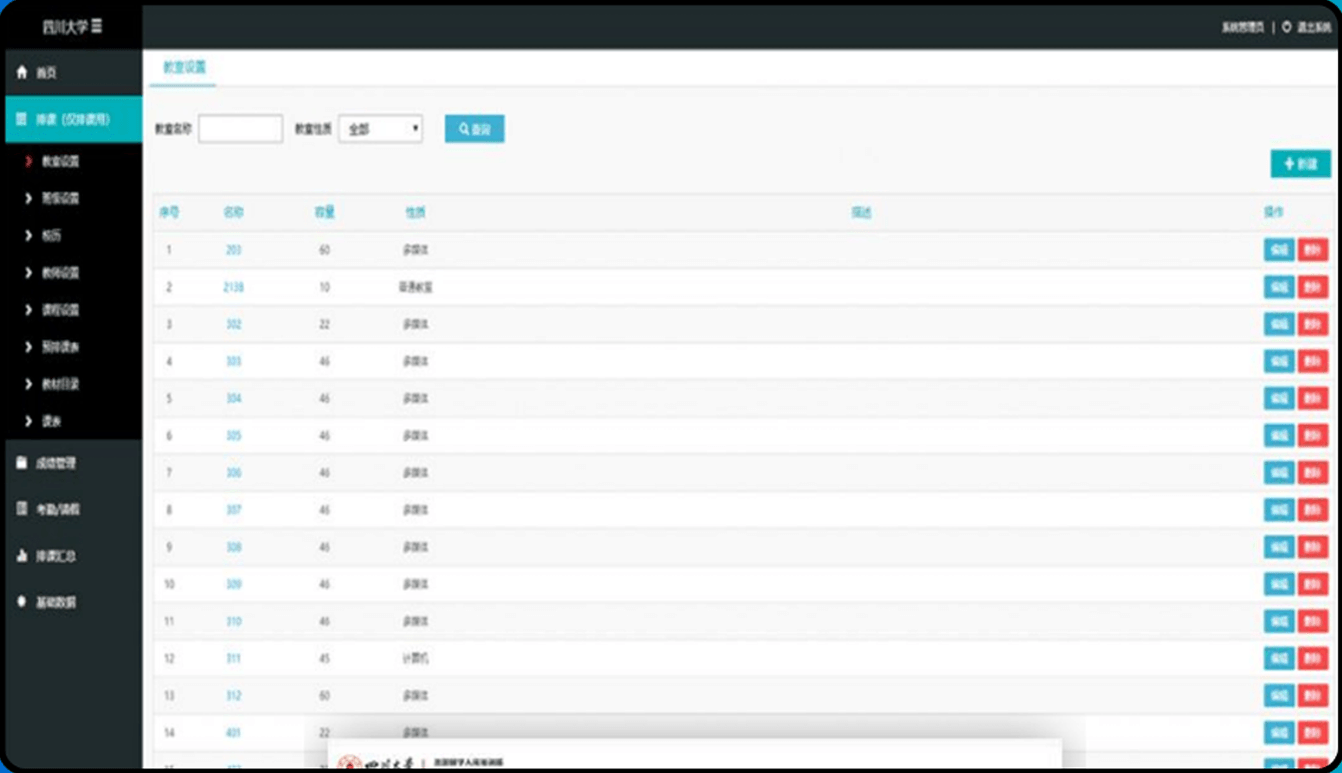Open classroom link 203
The image size is (1342, 773).
[233, 250]
